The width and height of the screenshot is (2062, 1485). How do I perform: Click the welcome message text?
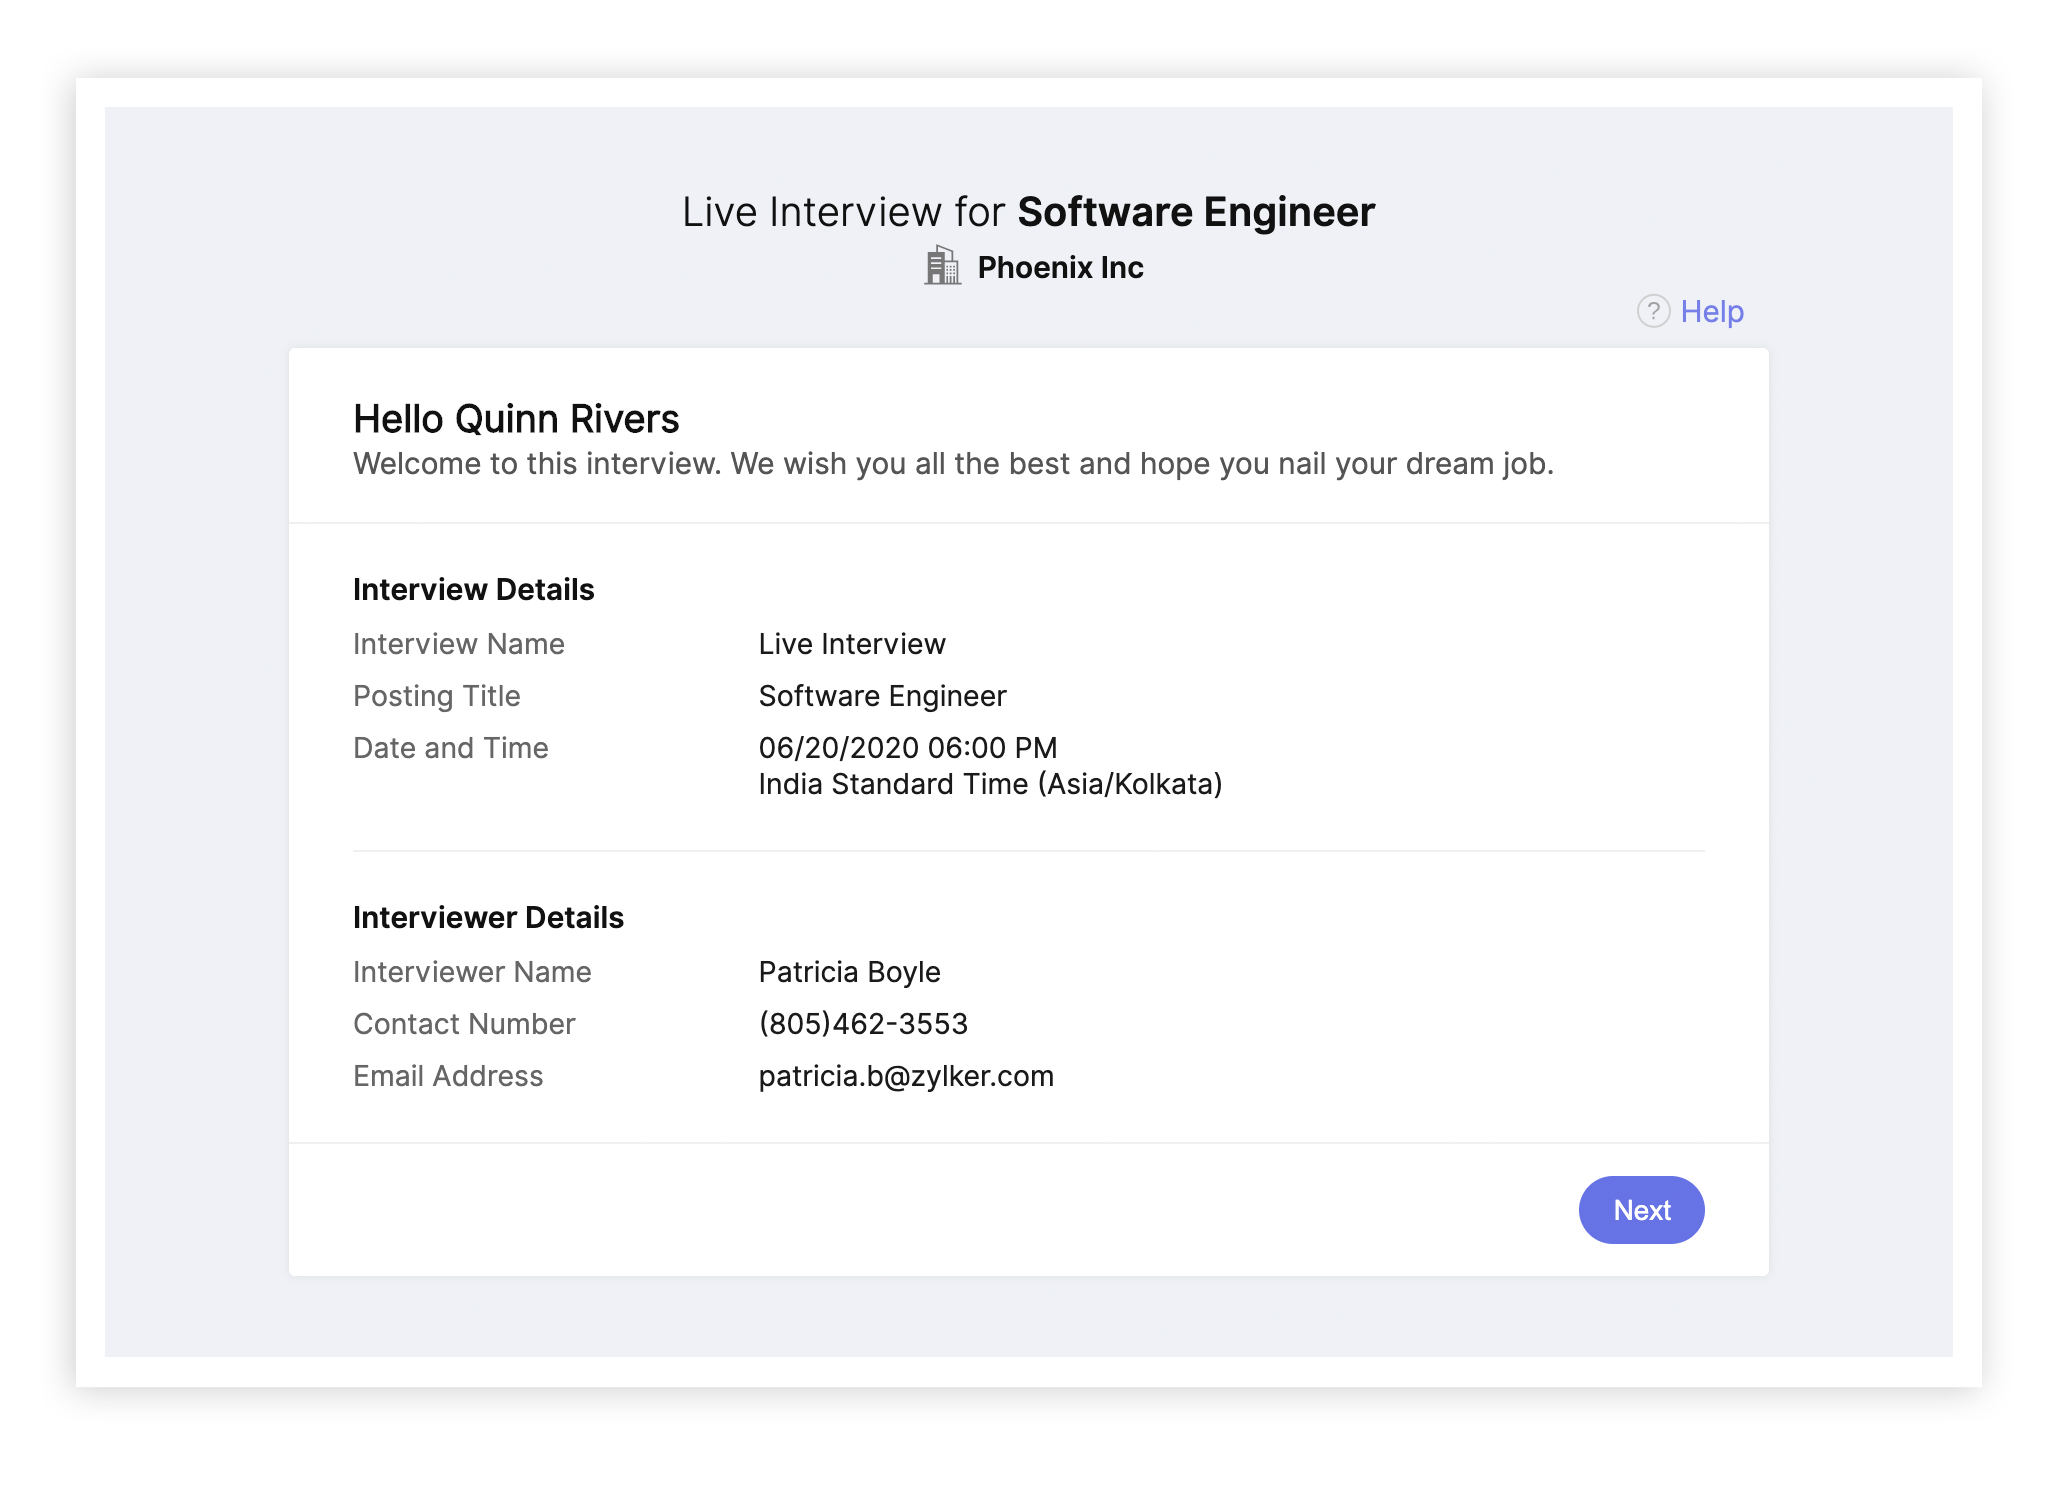pyautogui.click(x=952, y=464)
